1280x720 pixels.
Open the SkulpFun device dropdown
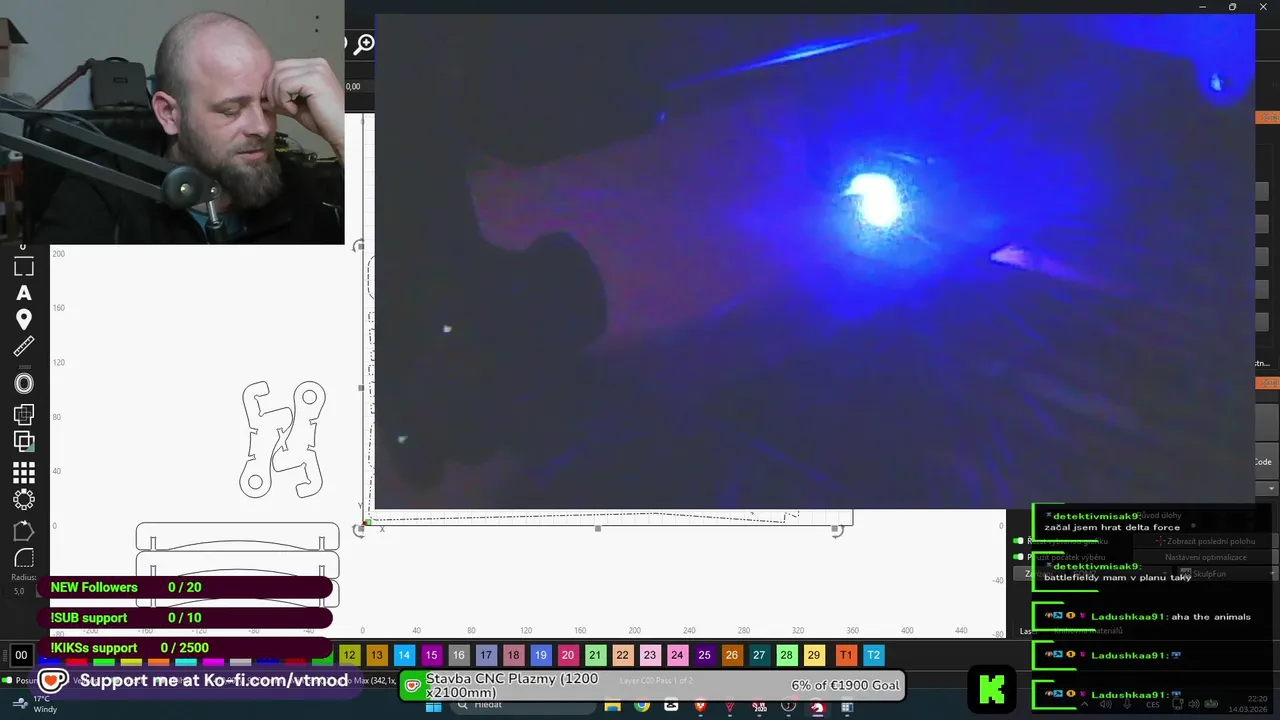[1227, 574]
